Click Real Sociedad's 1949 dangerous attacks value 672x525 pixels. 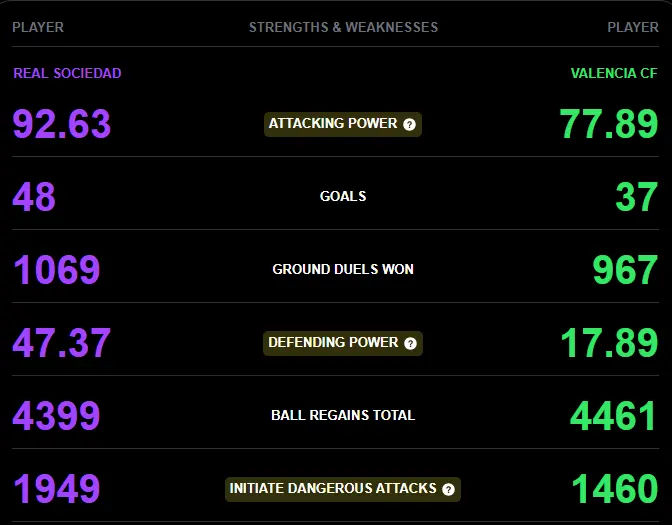pyautogui.click(x=57, y=489)
